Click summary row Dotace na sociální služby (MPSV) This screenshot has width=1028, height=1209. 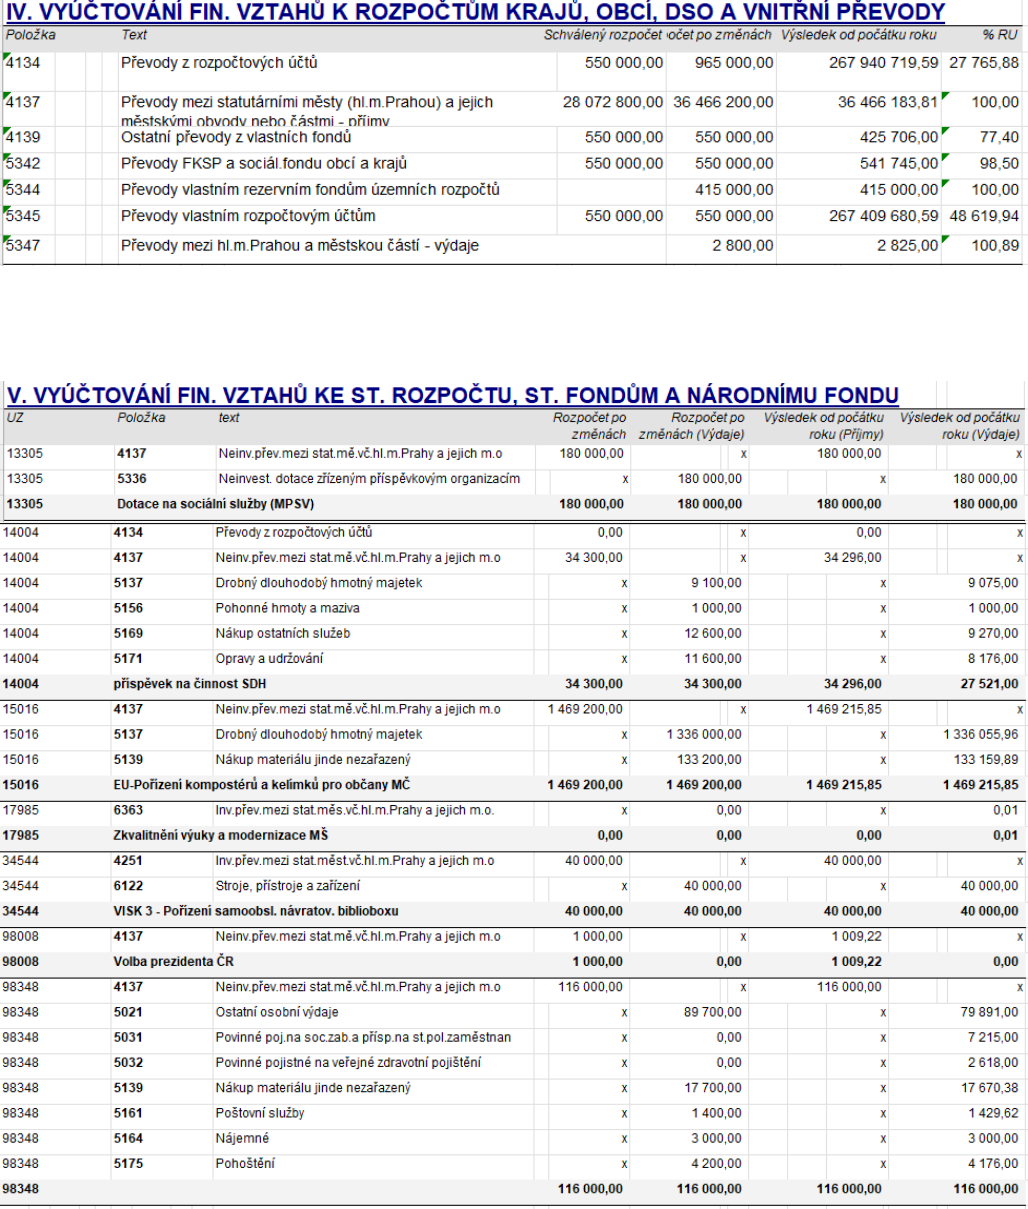(514, 504)
